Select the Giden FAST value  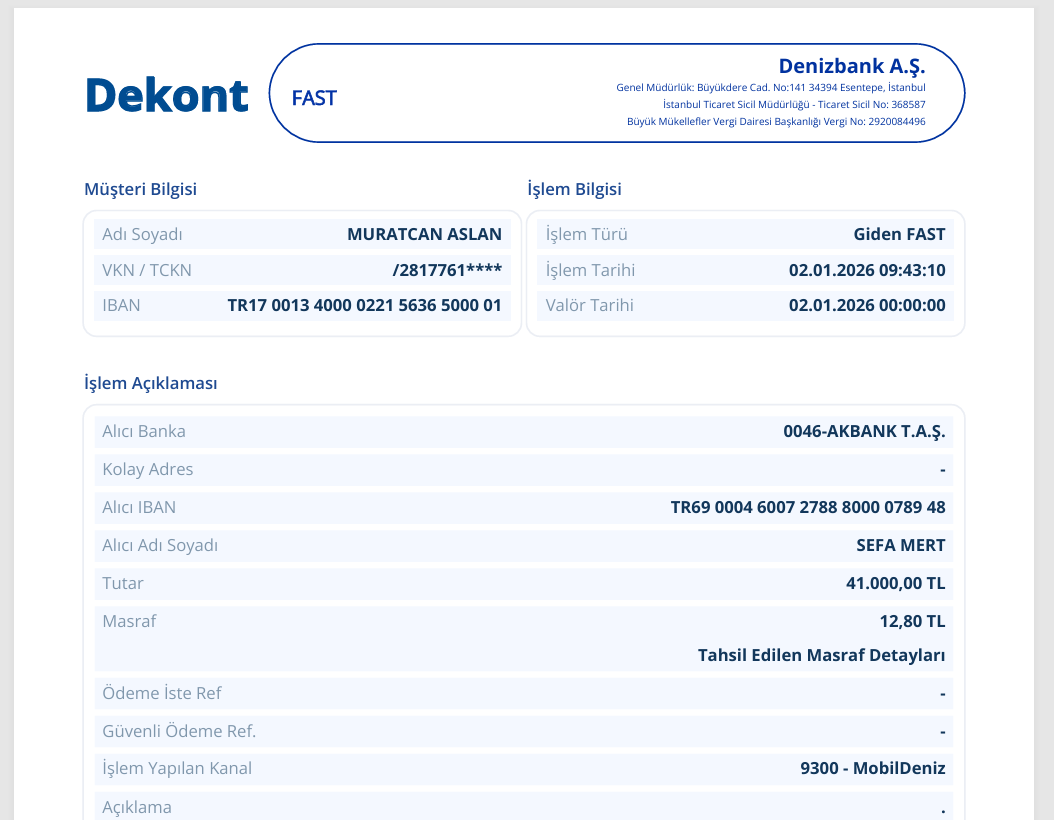[899, 234]
